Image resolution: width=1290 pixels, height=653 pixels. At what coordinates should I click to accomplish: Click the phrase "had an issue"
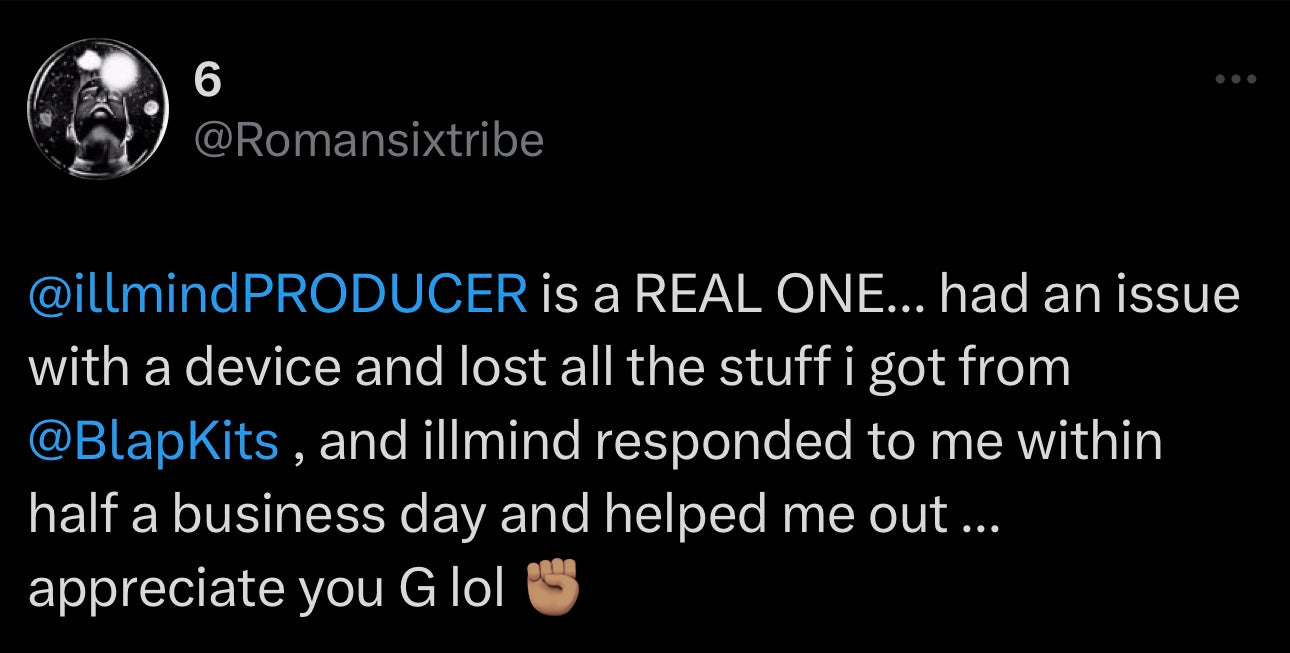coord(1089,294)
